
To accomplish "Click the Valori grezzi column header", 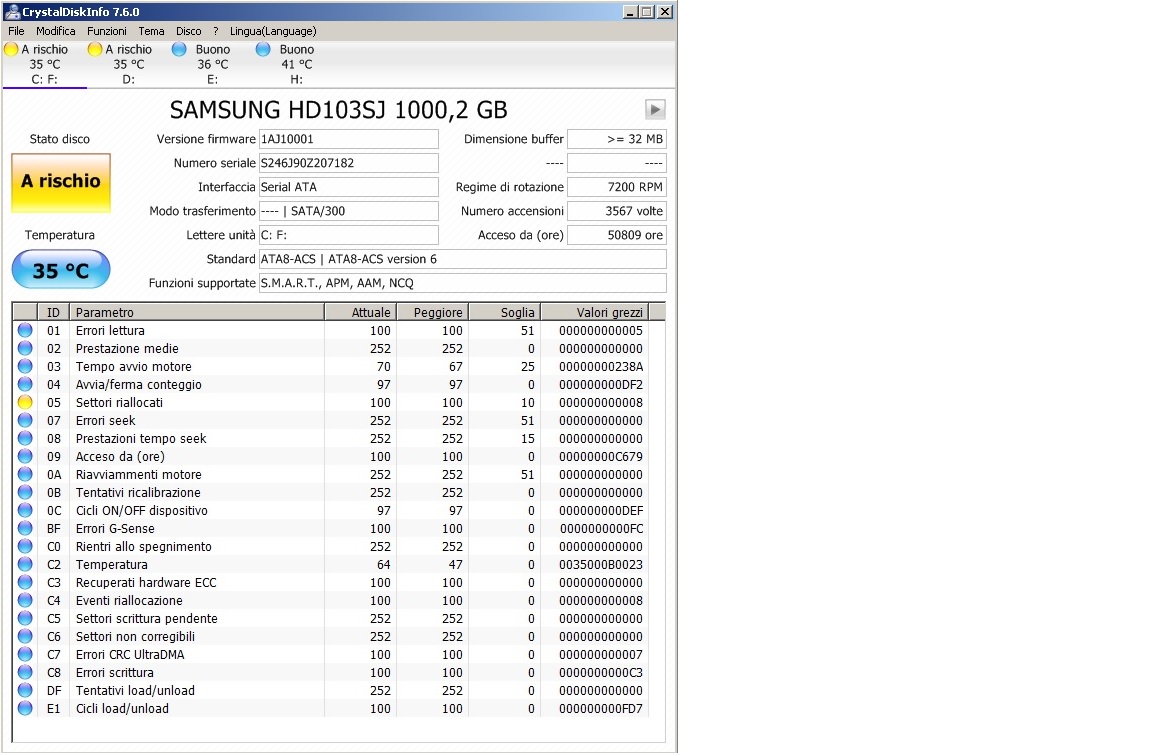I will coord(595,312).
